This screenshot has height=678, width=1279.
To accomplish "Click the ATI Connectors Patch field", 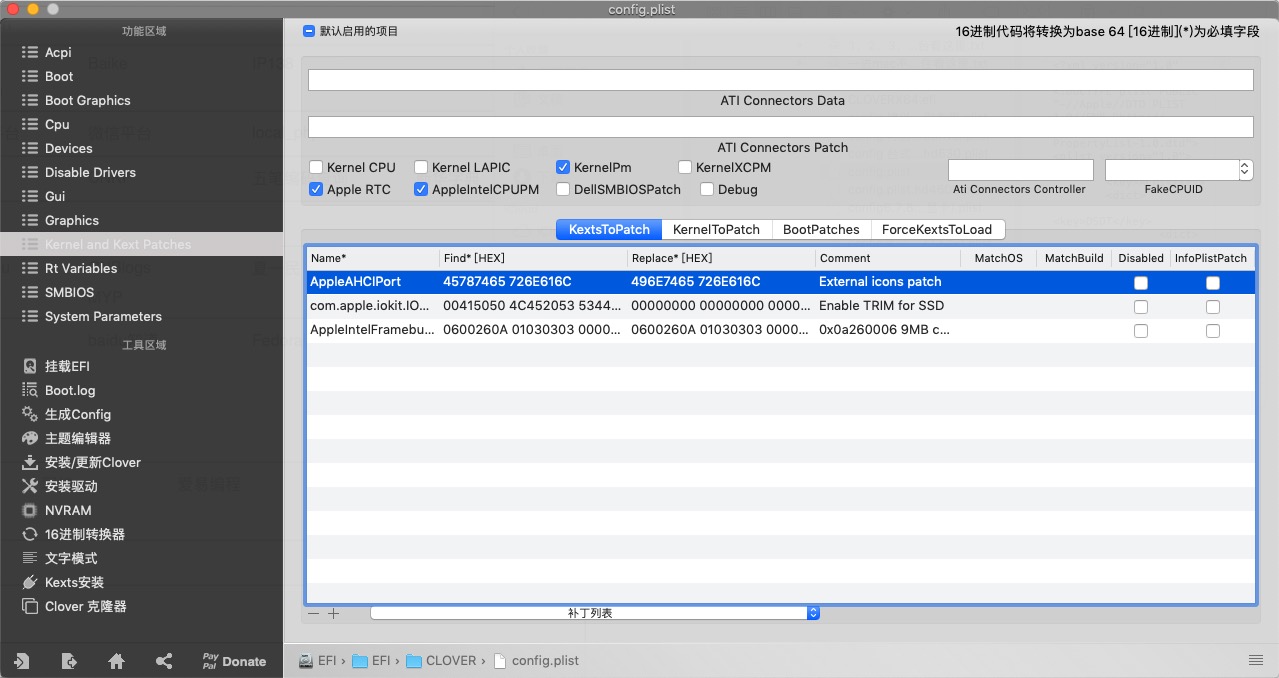I will pyautogui.click(x=780, y=127).
